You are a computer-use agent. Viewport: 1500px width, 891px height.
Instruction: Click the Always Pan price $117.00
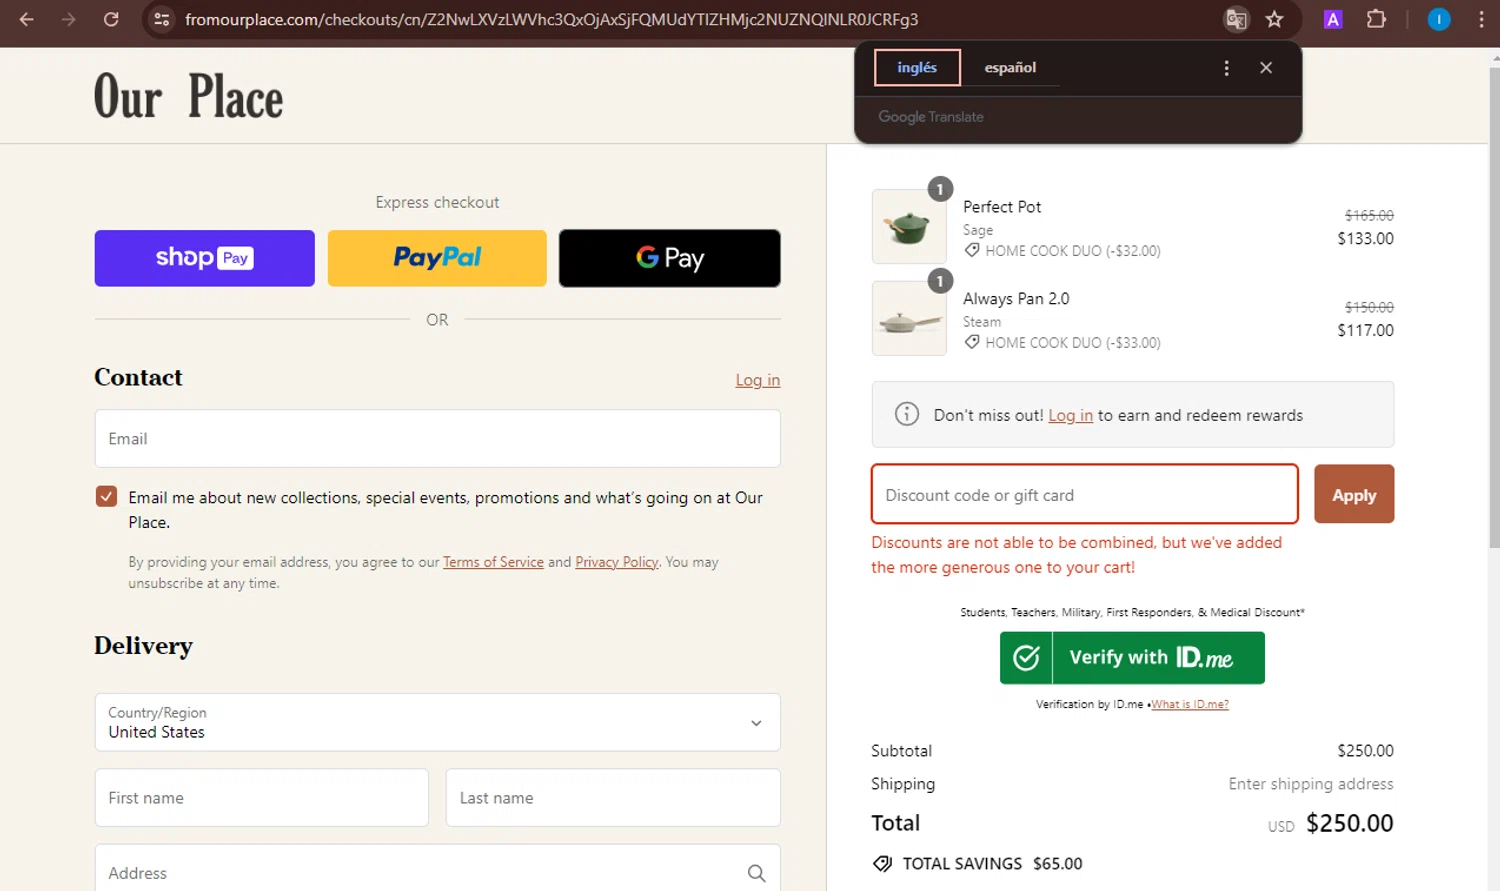pos(1365,330)
